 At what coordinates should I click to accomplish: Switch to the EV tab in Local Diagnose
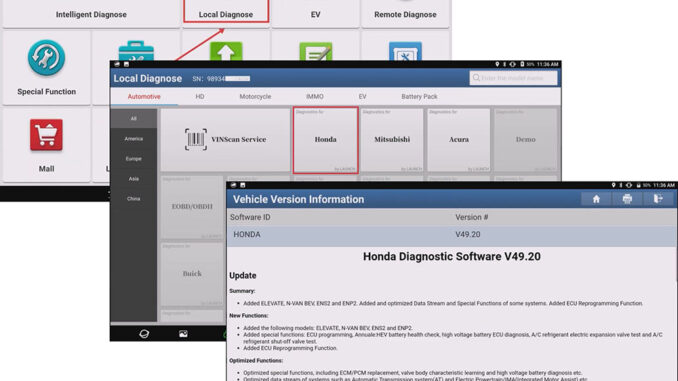pyautogui.click(x=362, y=96)
